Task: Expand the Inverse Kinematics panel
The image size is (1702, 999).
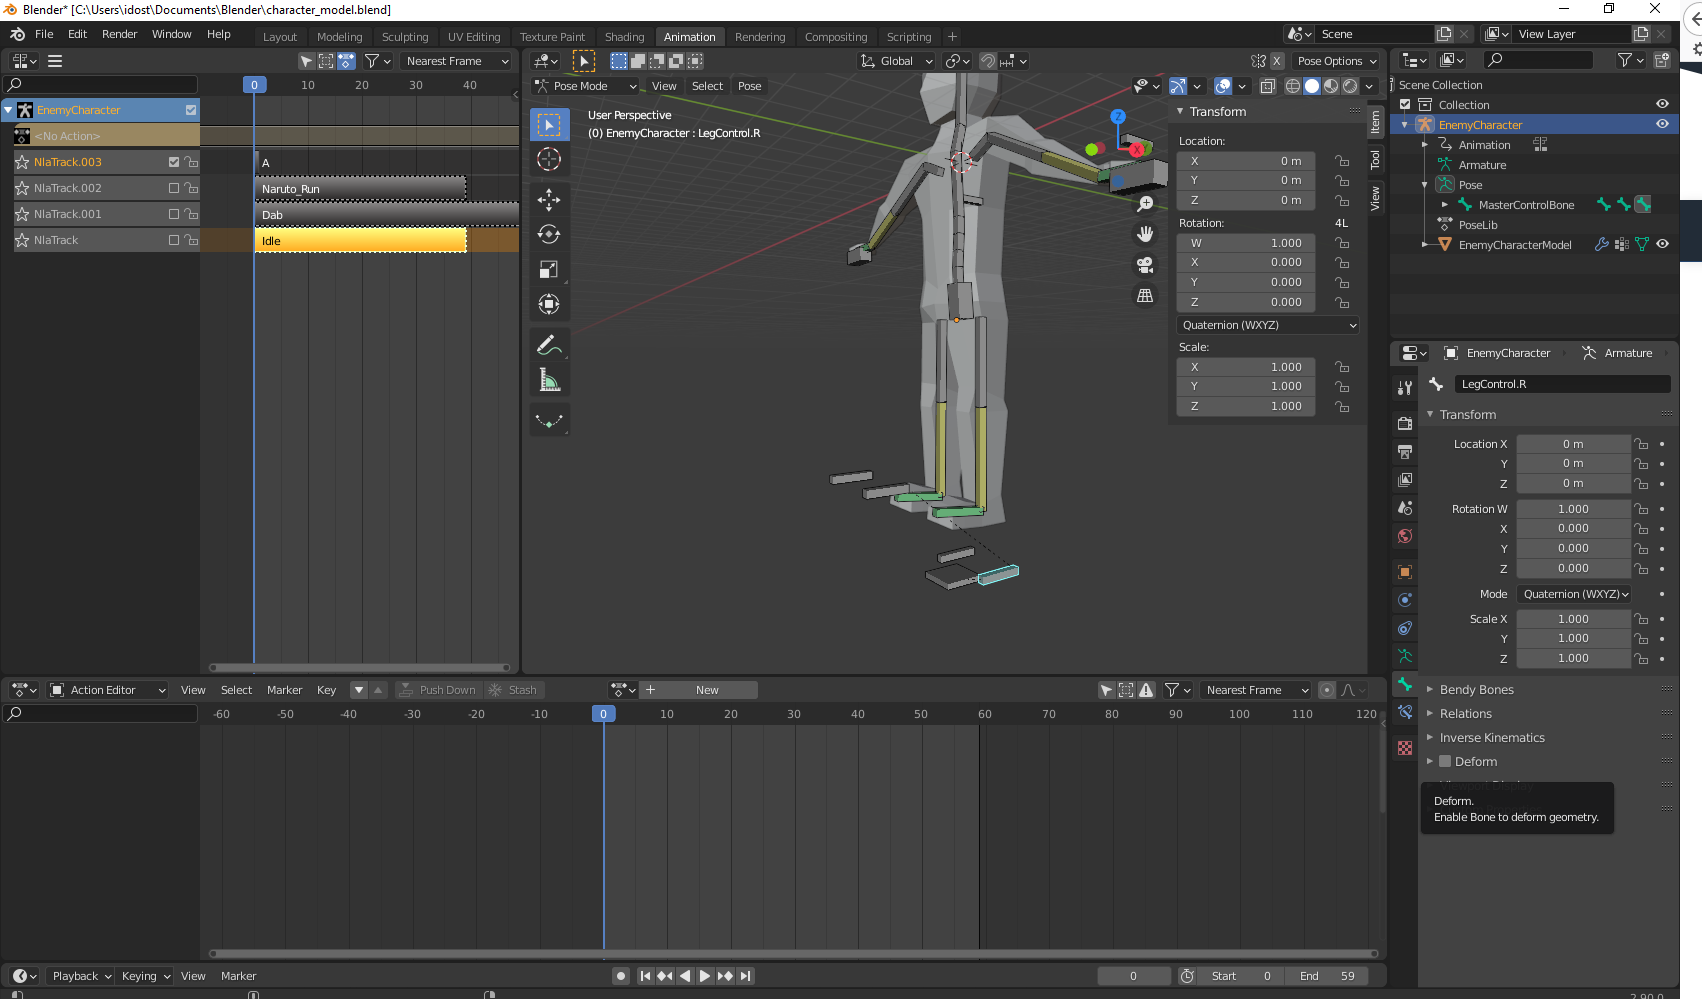Action: click(x=1491, y=738)
